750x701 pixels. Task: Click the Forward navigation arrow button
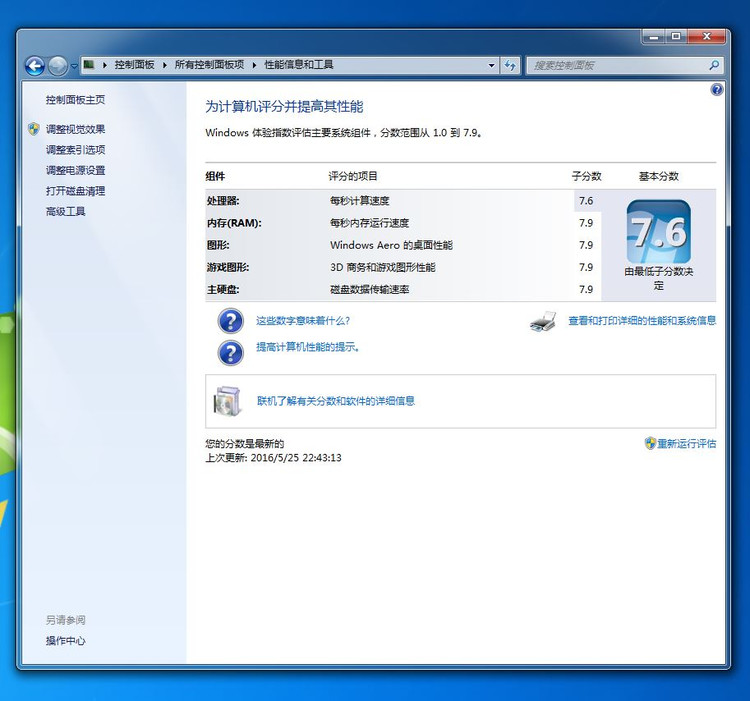click(58, 66)
